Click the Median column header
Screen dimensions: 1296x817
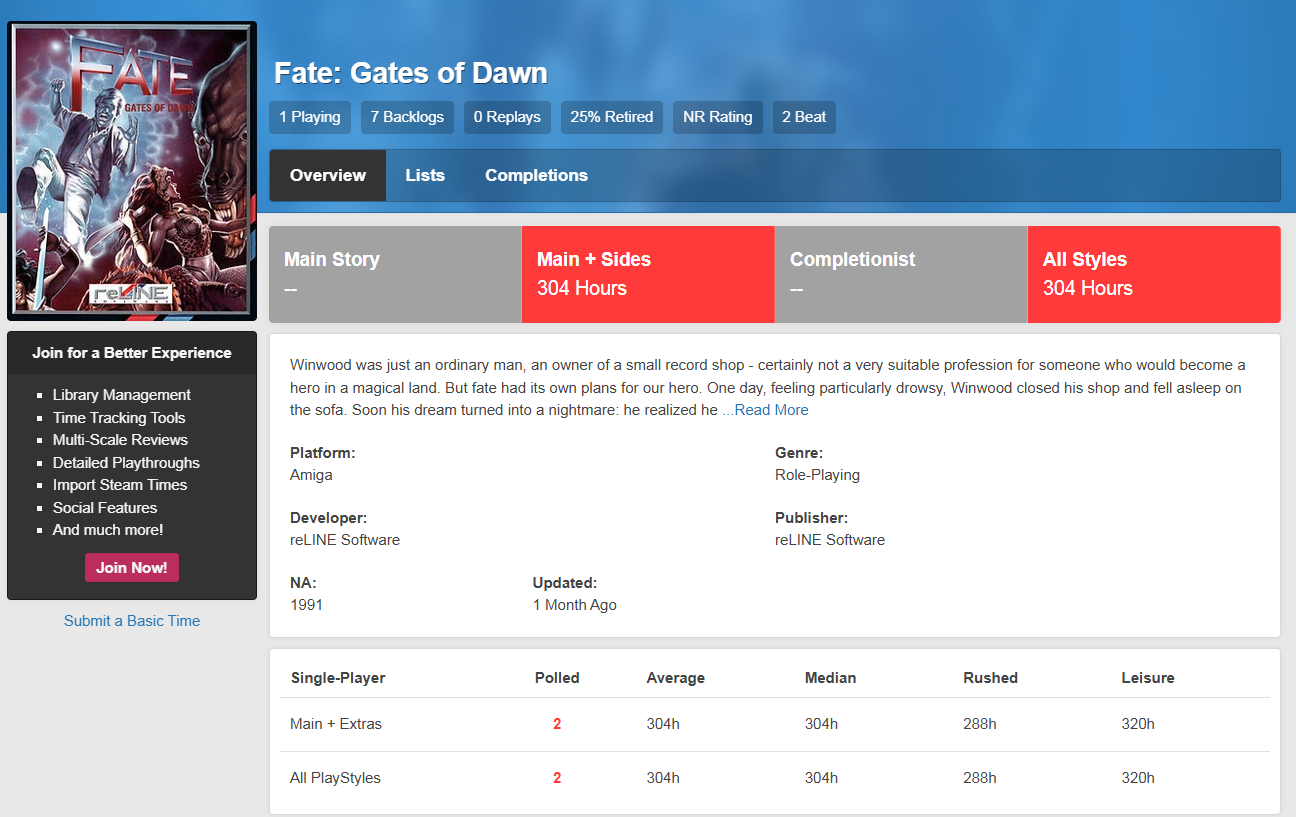pos(830,678)
